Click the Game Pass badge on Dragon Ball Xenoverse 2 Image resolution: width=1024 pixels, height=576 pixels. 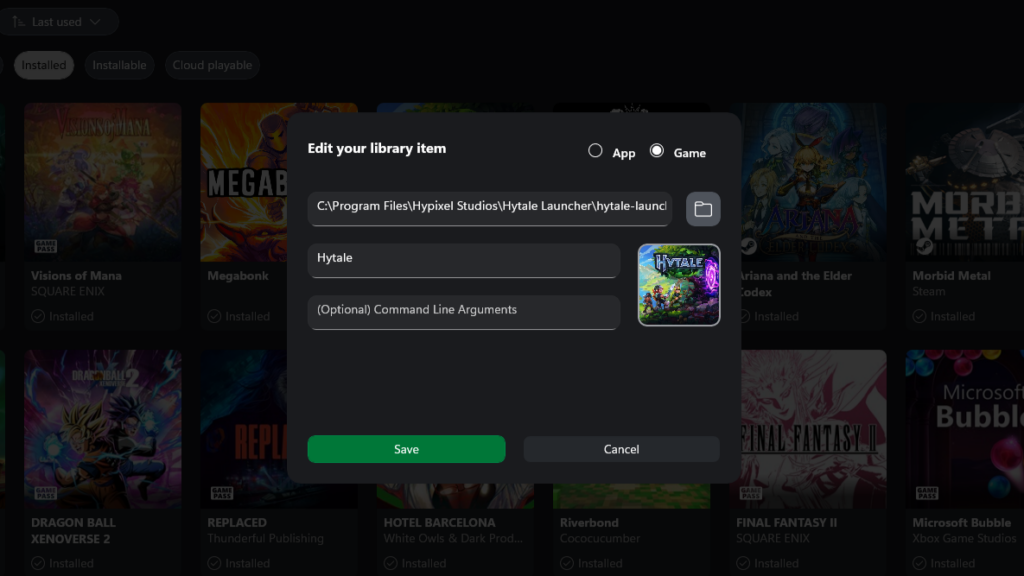pos(46,493)
